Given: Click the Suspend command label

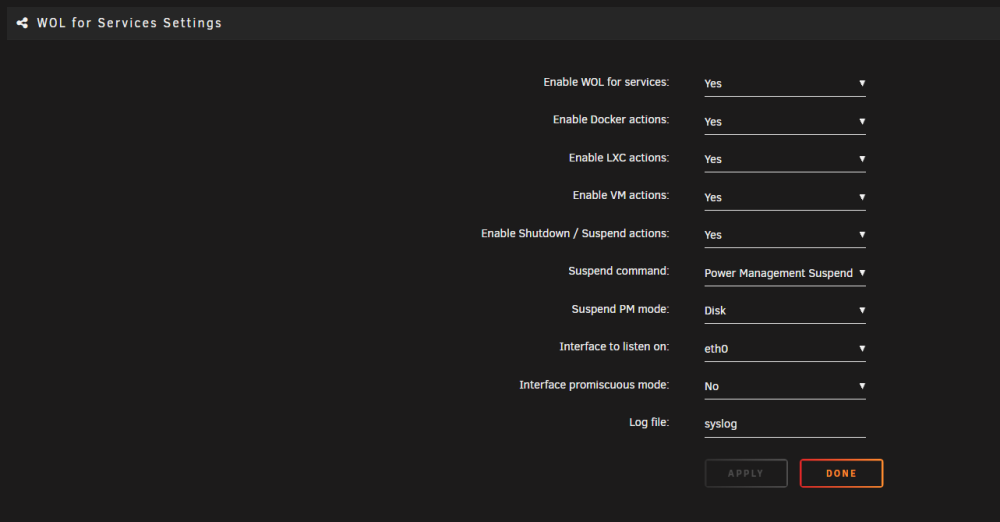Looking at the screenshot, I should pos(619,271).
